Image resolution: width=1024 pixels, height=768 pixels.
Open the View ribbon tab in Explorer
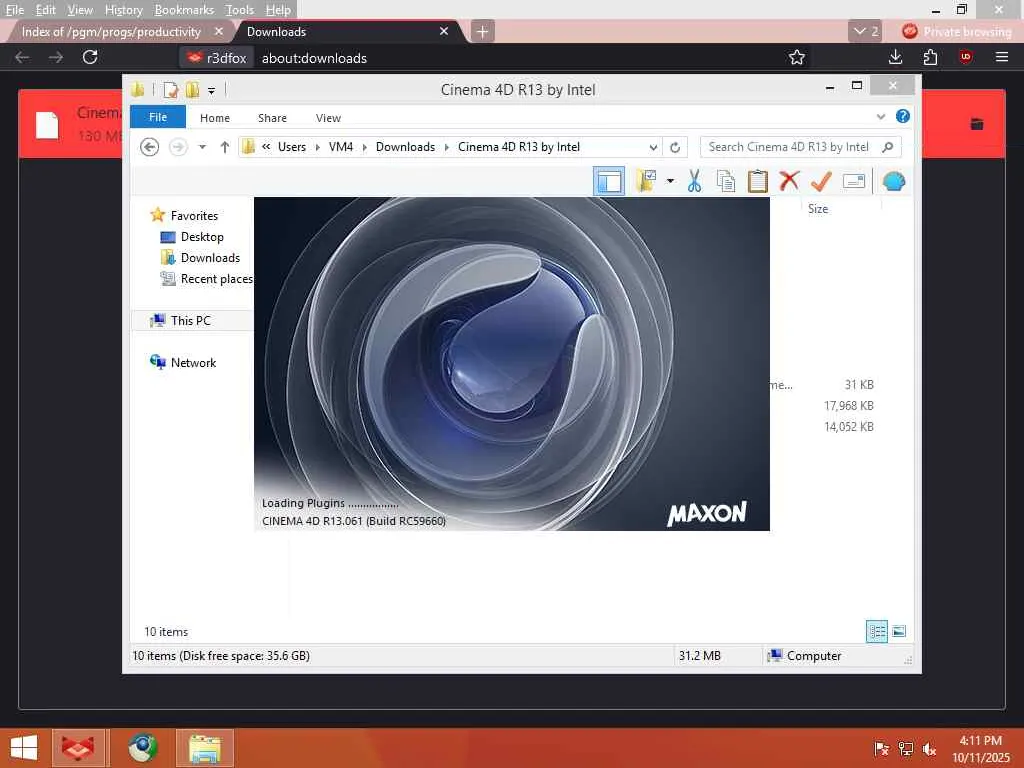pos(328,118)
